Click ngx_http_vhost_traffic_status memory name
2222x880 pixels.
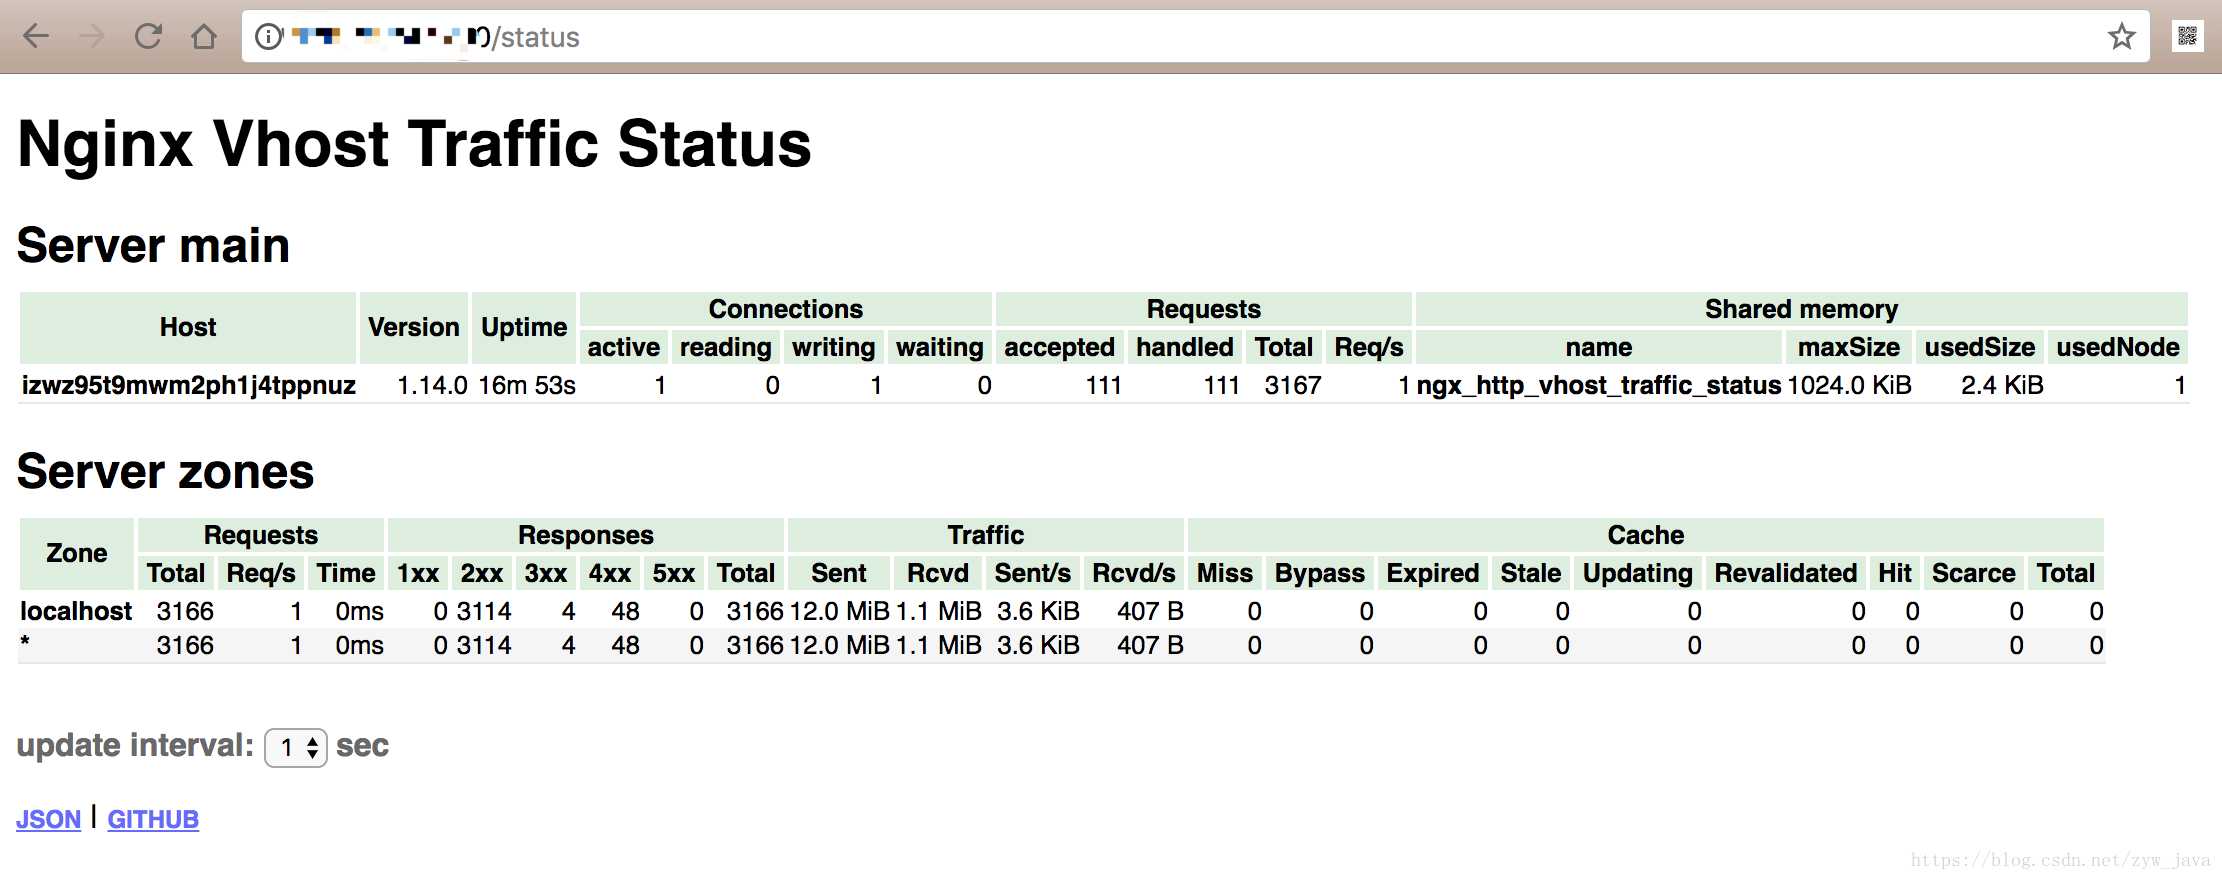pos(1599,385)
